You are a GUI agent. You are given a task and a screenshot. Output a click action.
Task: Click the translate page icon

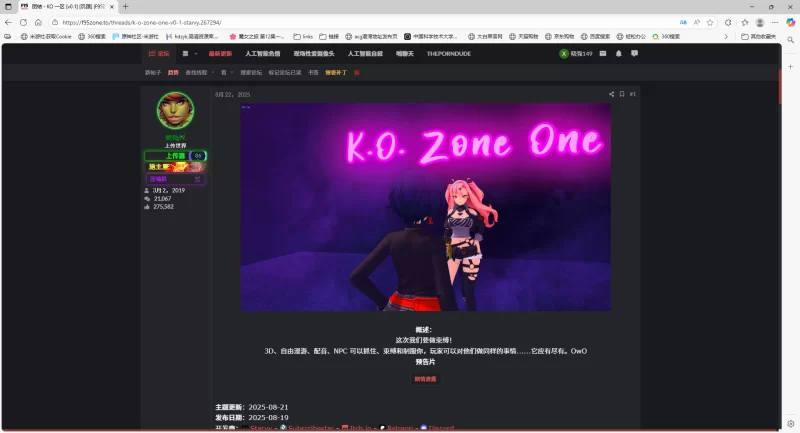[x=683, y=22]
